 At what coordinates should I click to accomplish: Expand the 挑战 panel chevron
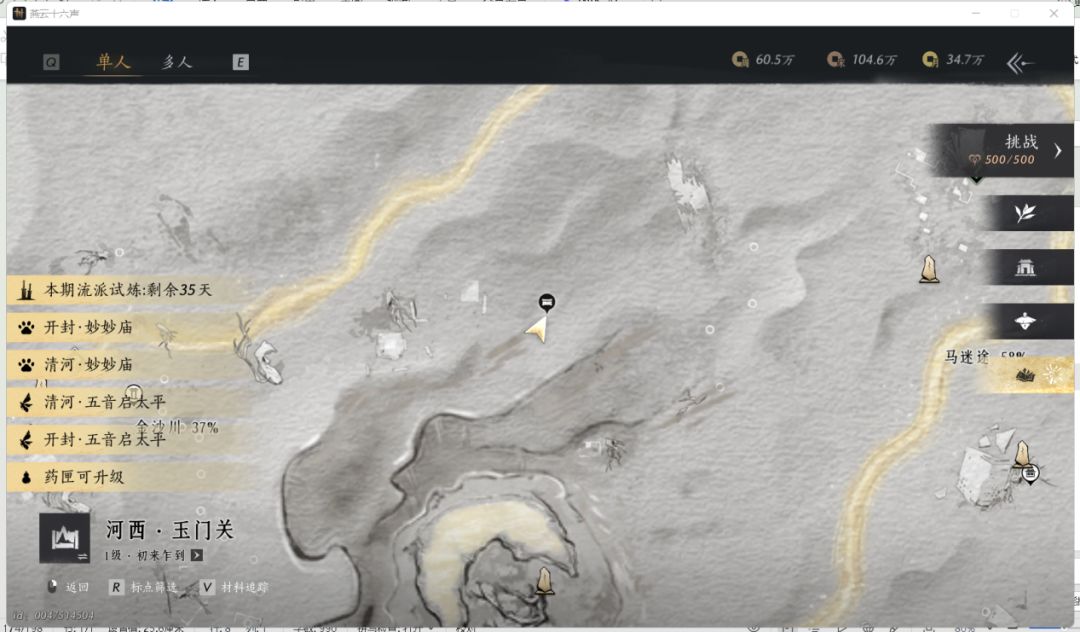(x=1058, y=151)
